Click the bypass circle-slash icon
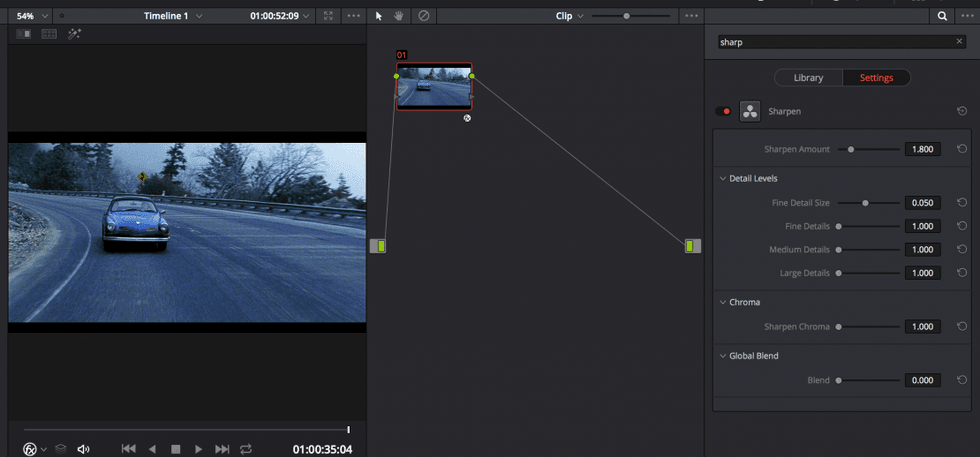The width and height of the screenshot is (980, 457). coord(424,16)
